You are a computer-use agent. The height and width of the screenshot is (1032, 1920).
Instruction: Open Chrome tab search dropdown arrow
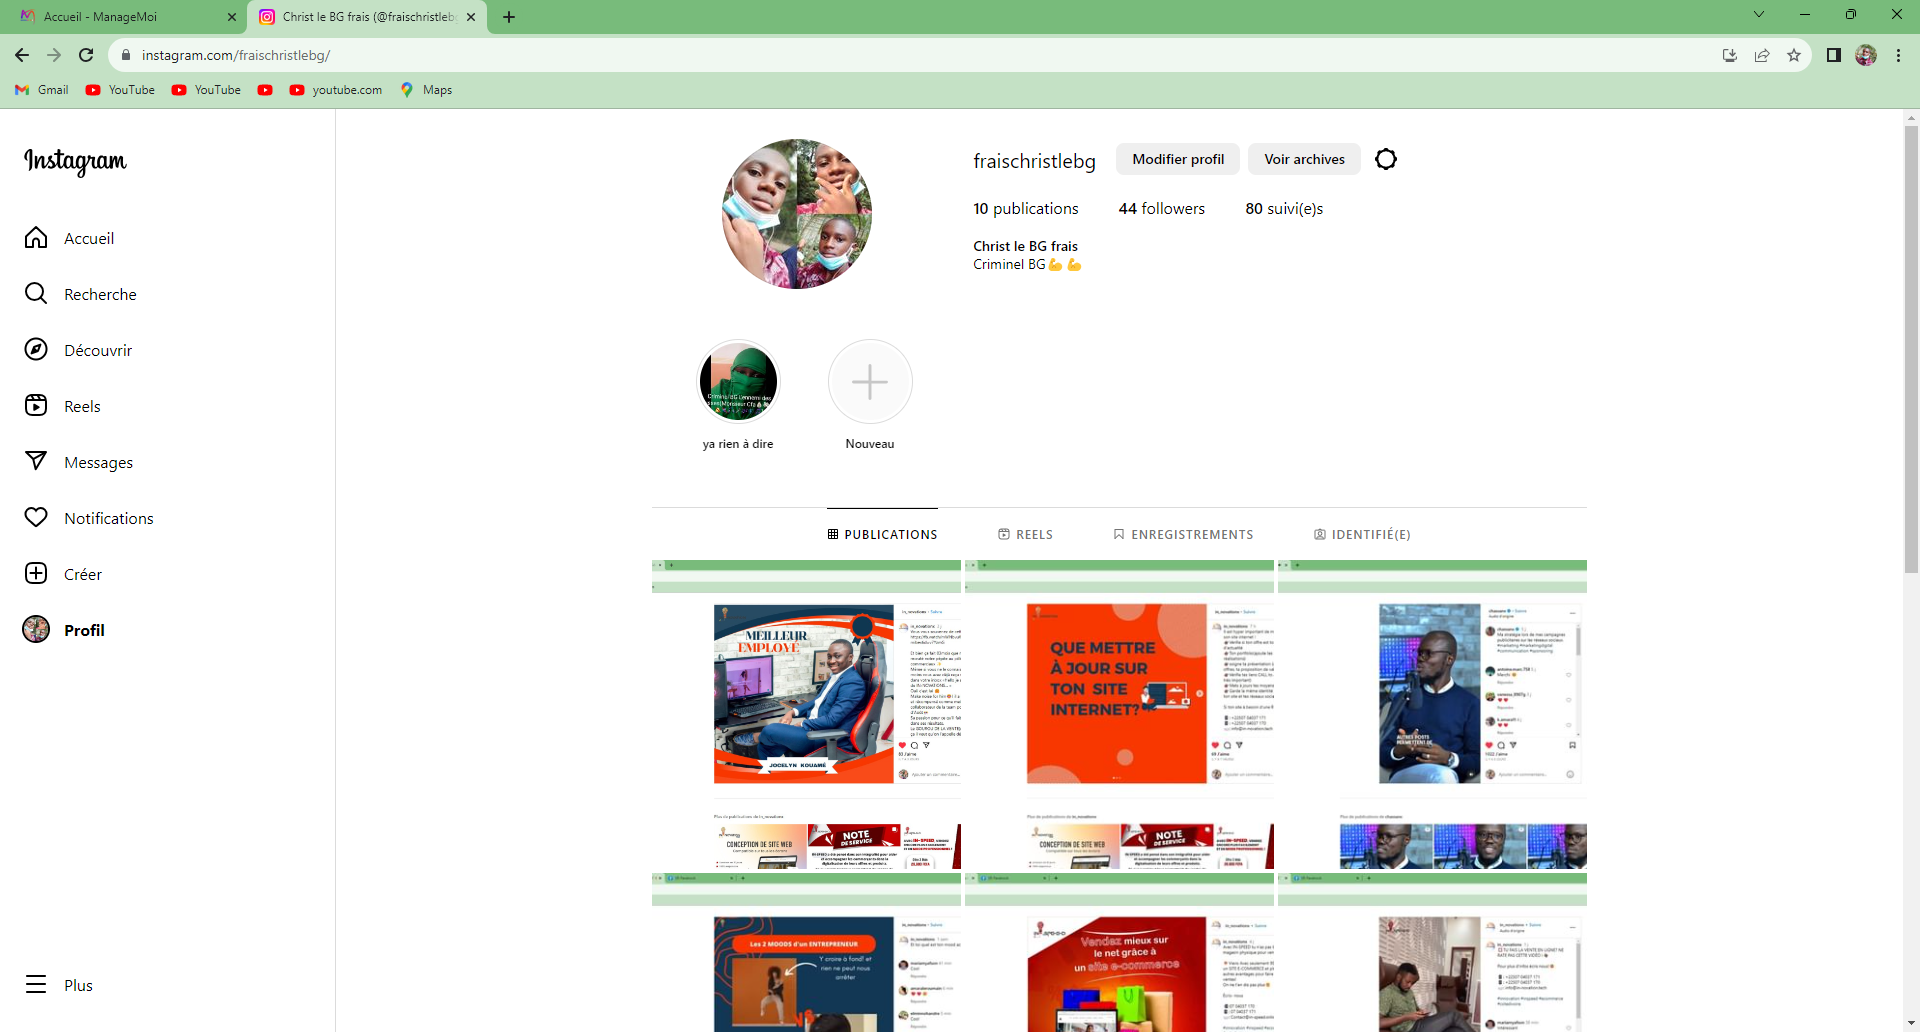pos(1758,15)
